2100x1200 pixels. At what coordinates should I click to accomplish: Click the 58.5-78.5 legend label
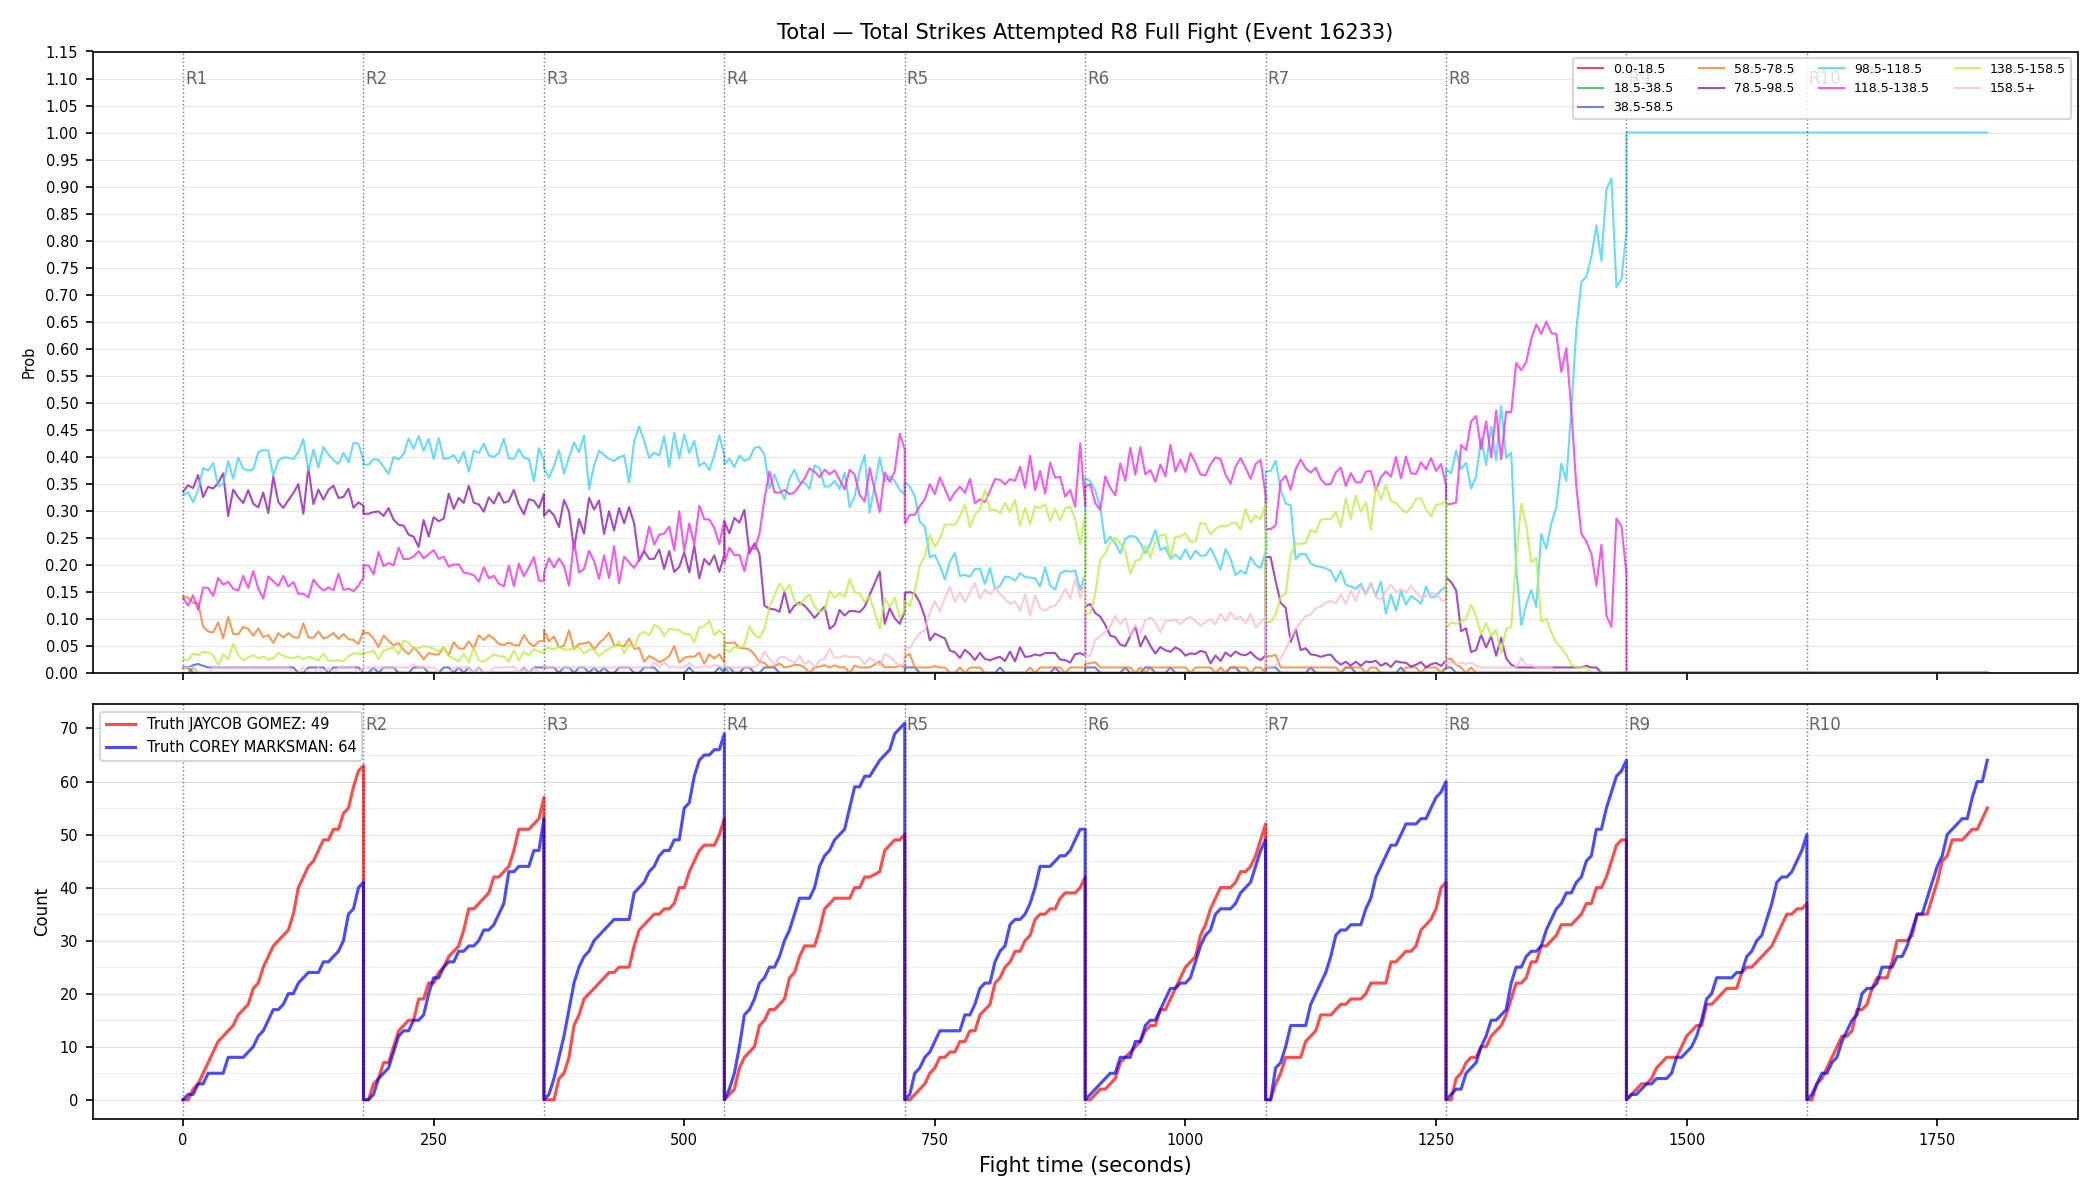[x=1764, y=69]
